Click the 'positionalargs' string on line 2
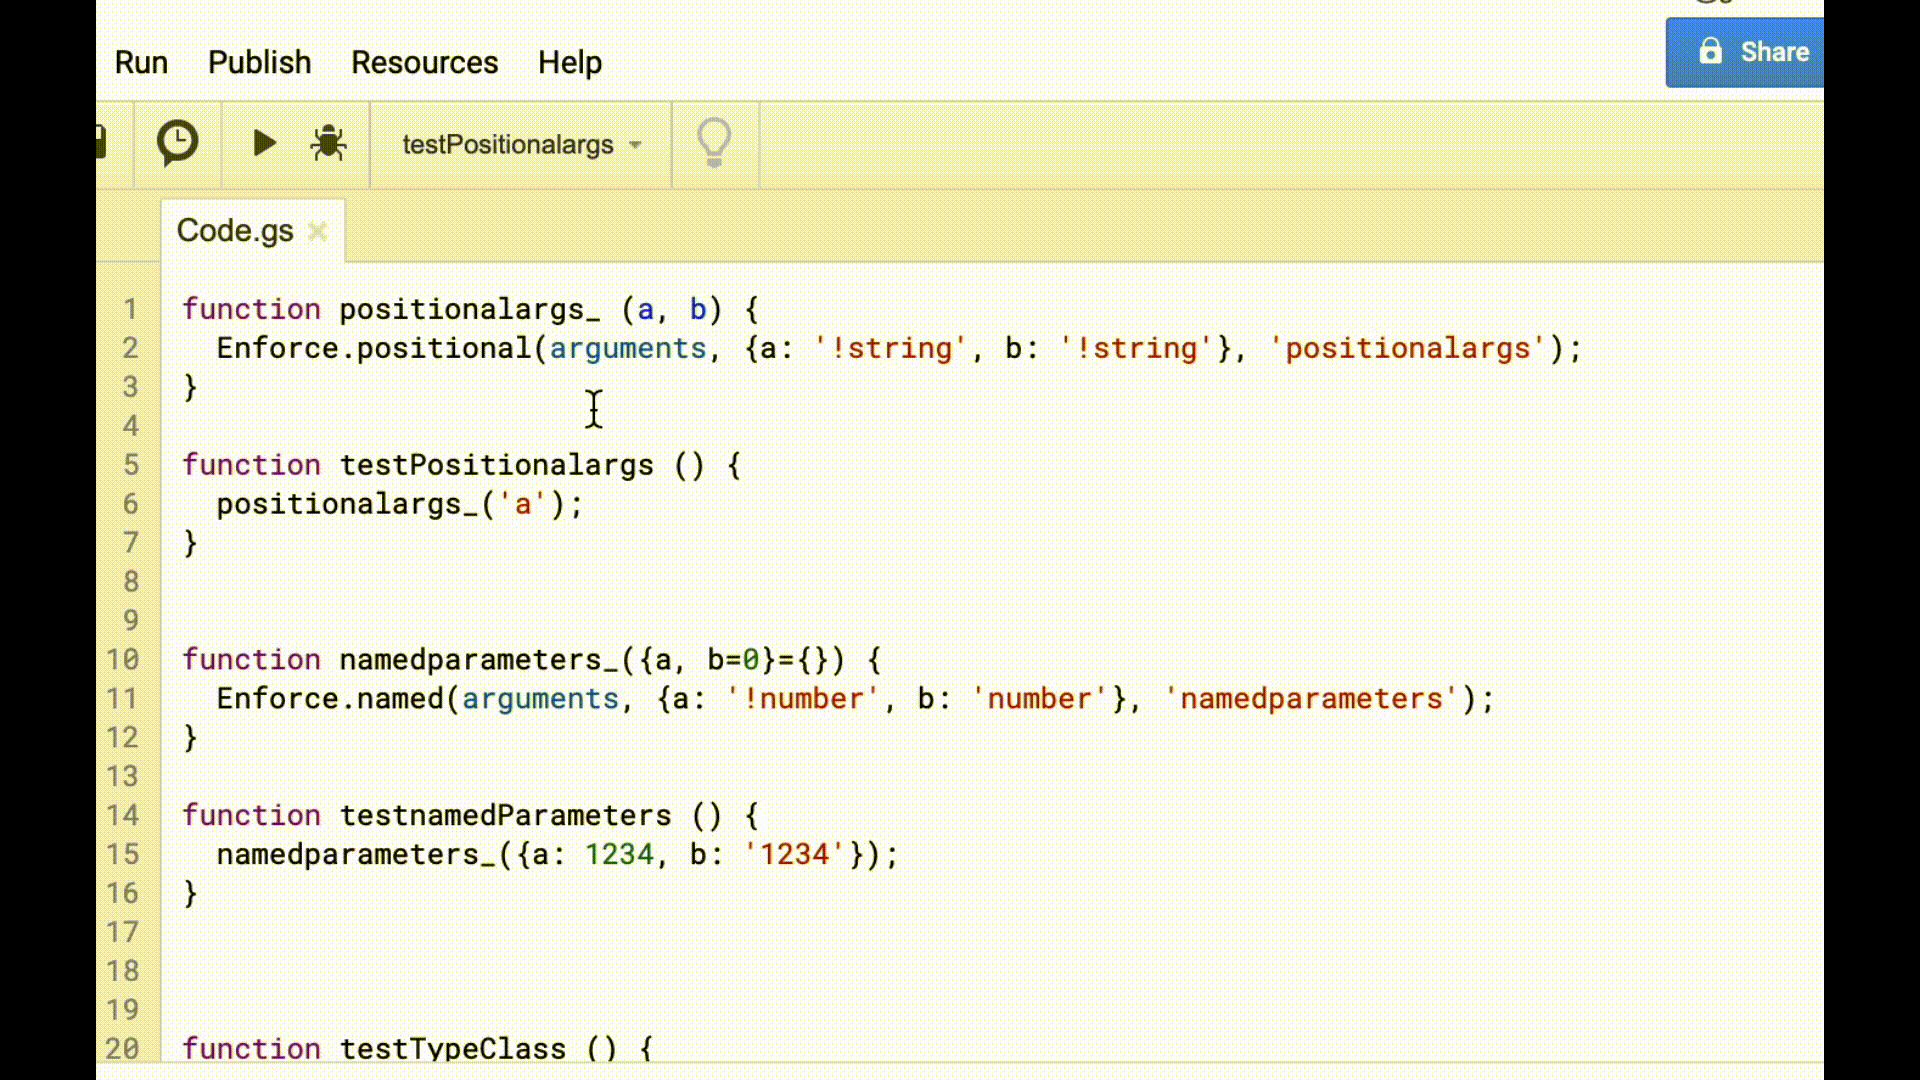Image resolution: width=1920 pixels, height=1080 pixels. (x=1407, y=348)
